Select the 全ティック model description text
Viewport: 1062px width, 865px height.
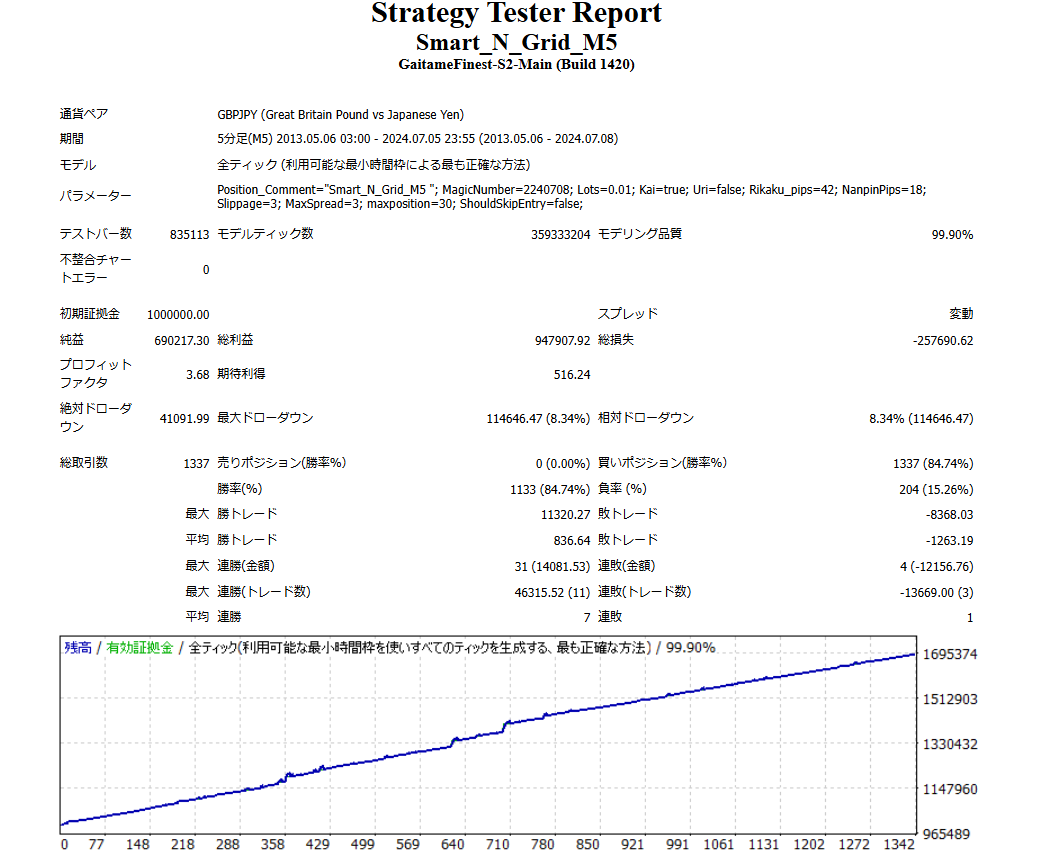point(373,165)
